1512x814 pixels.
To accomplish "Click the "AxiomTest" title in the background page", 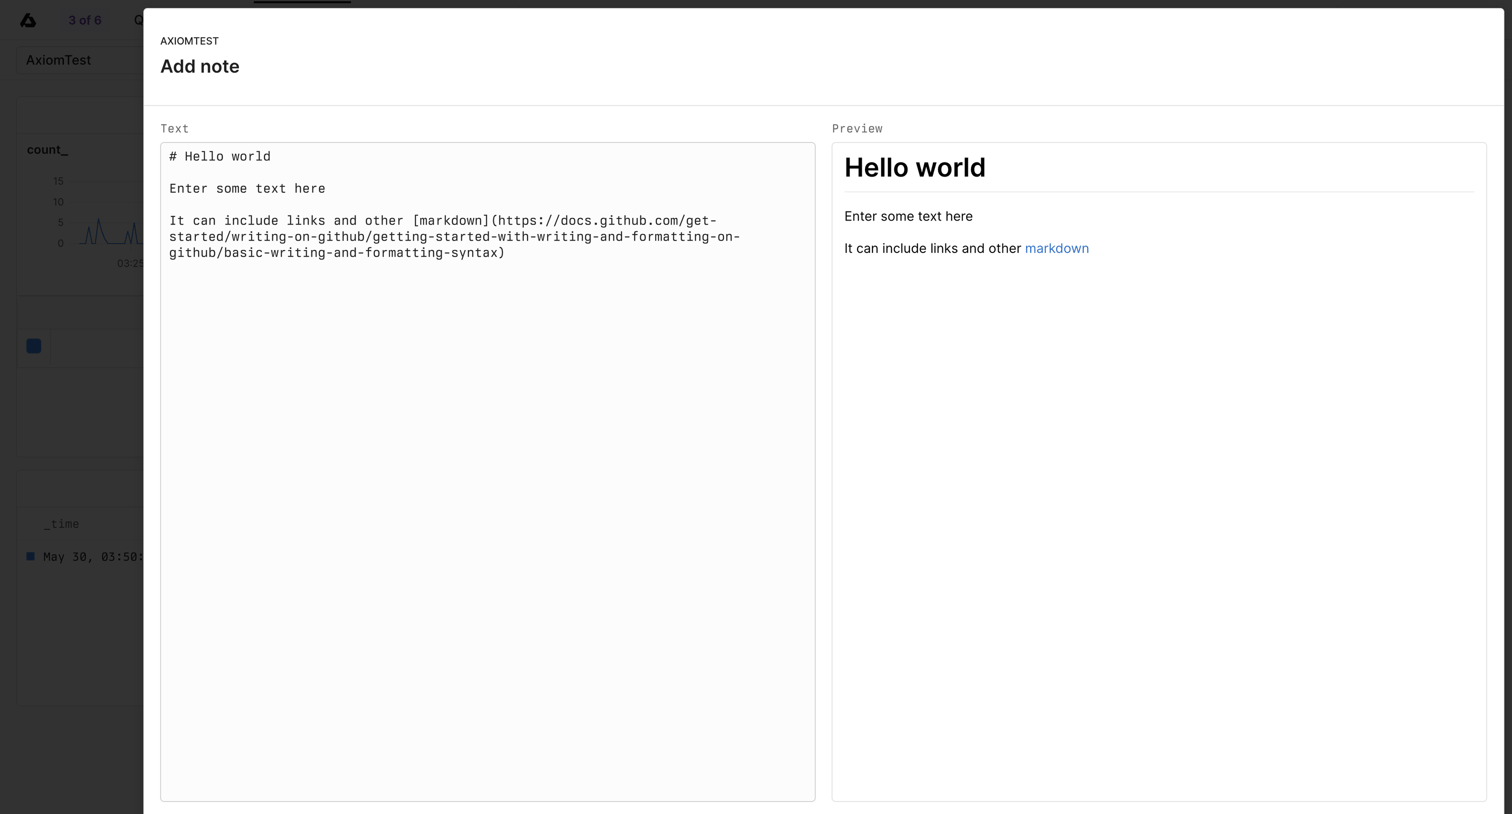I will (x=58, y=60).
